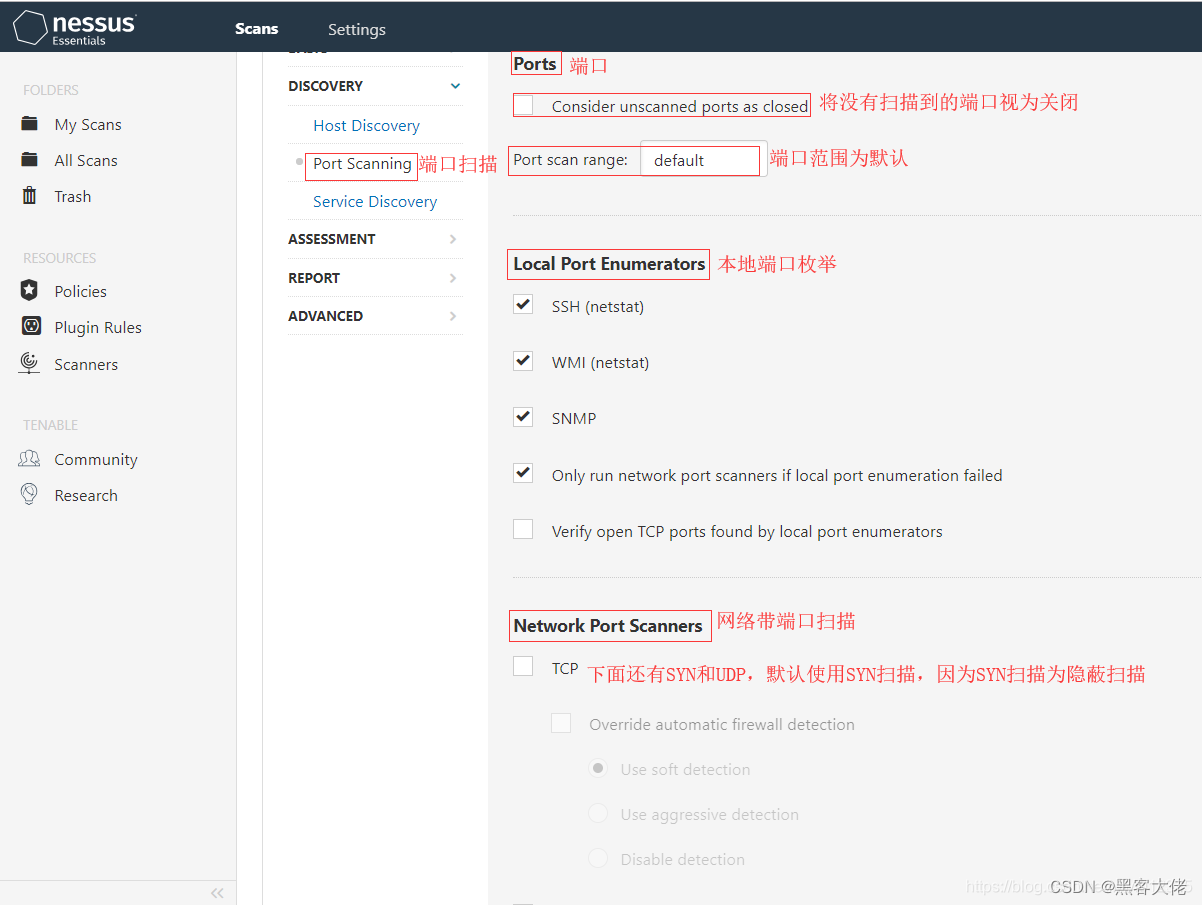
Task: Click the Trash bin icon
Action: coord(30,196)
